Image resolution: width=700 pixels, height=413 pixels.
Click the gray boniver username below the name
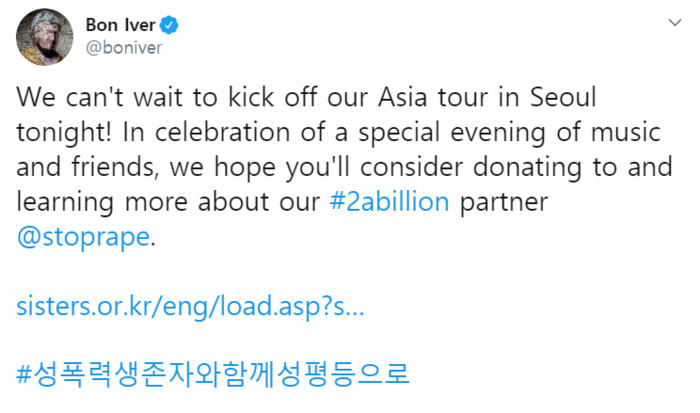point(124,48)
